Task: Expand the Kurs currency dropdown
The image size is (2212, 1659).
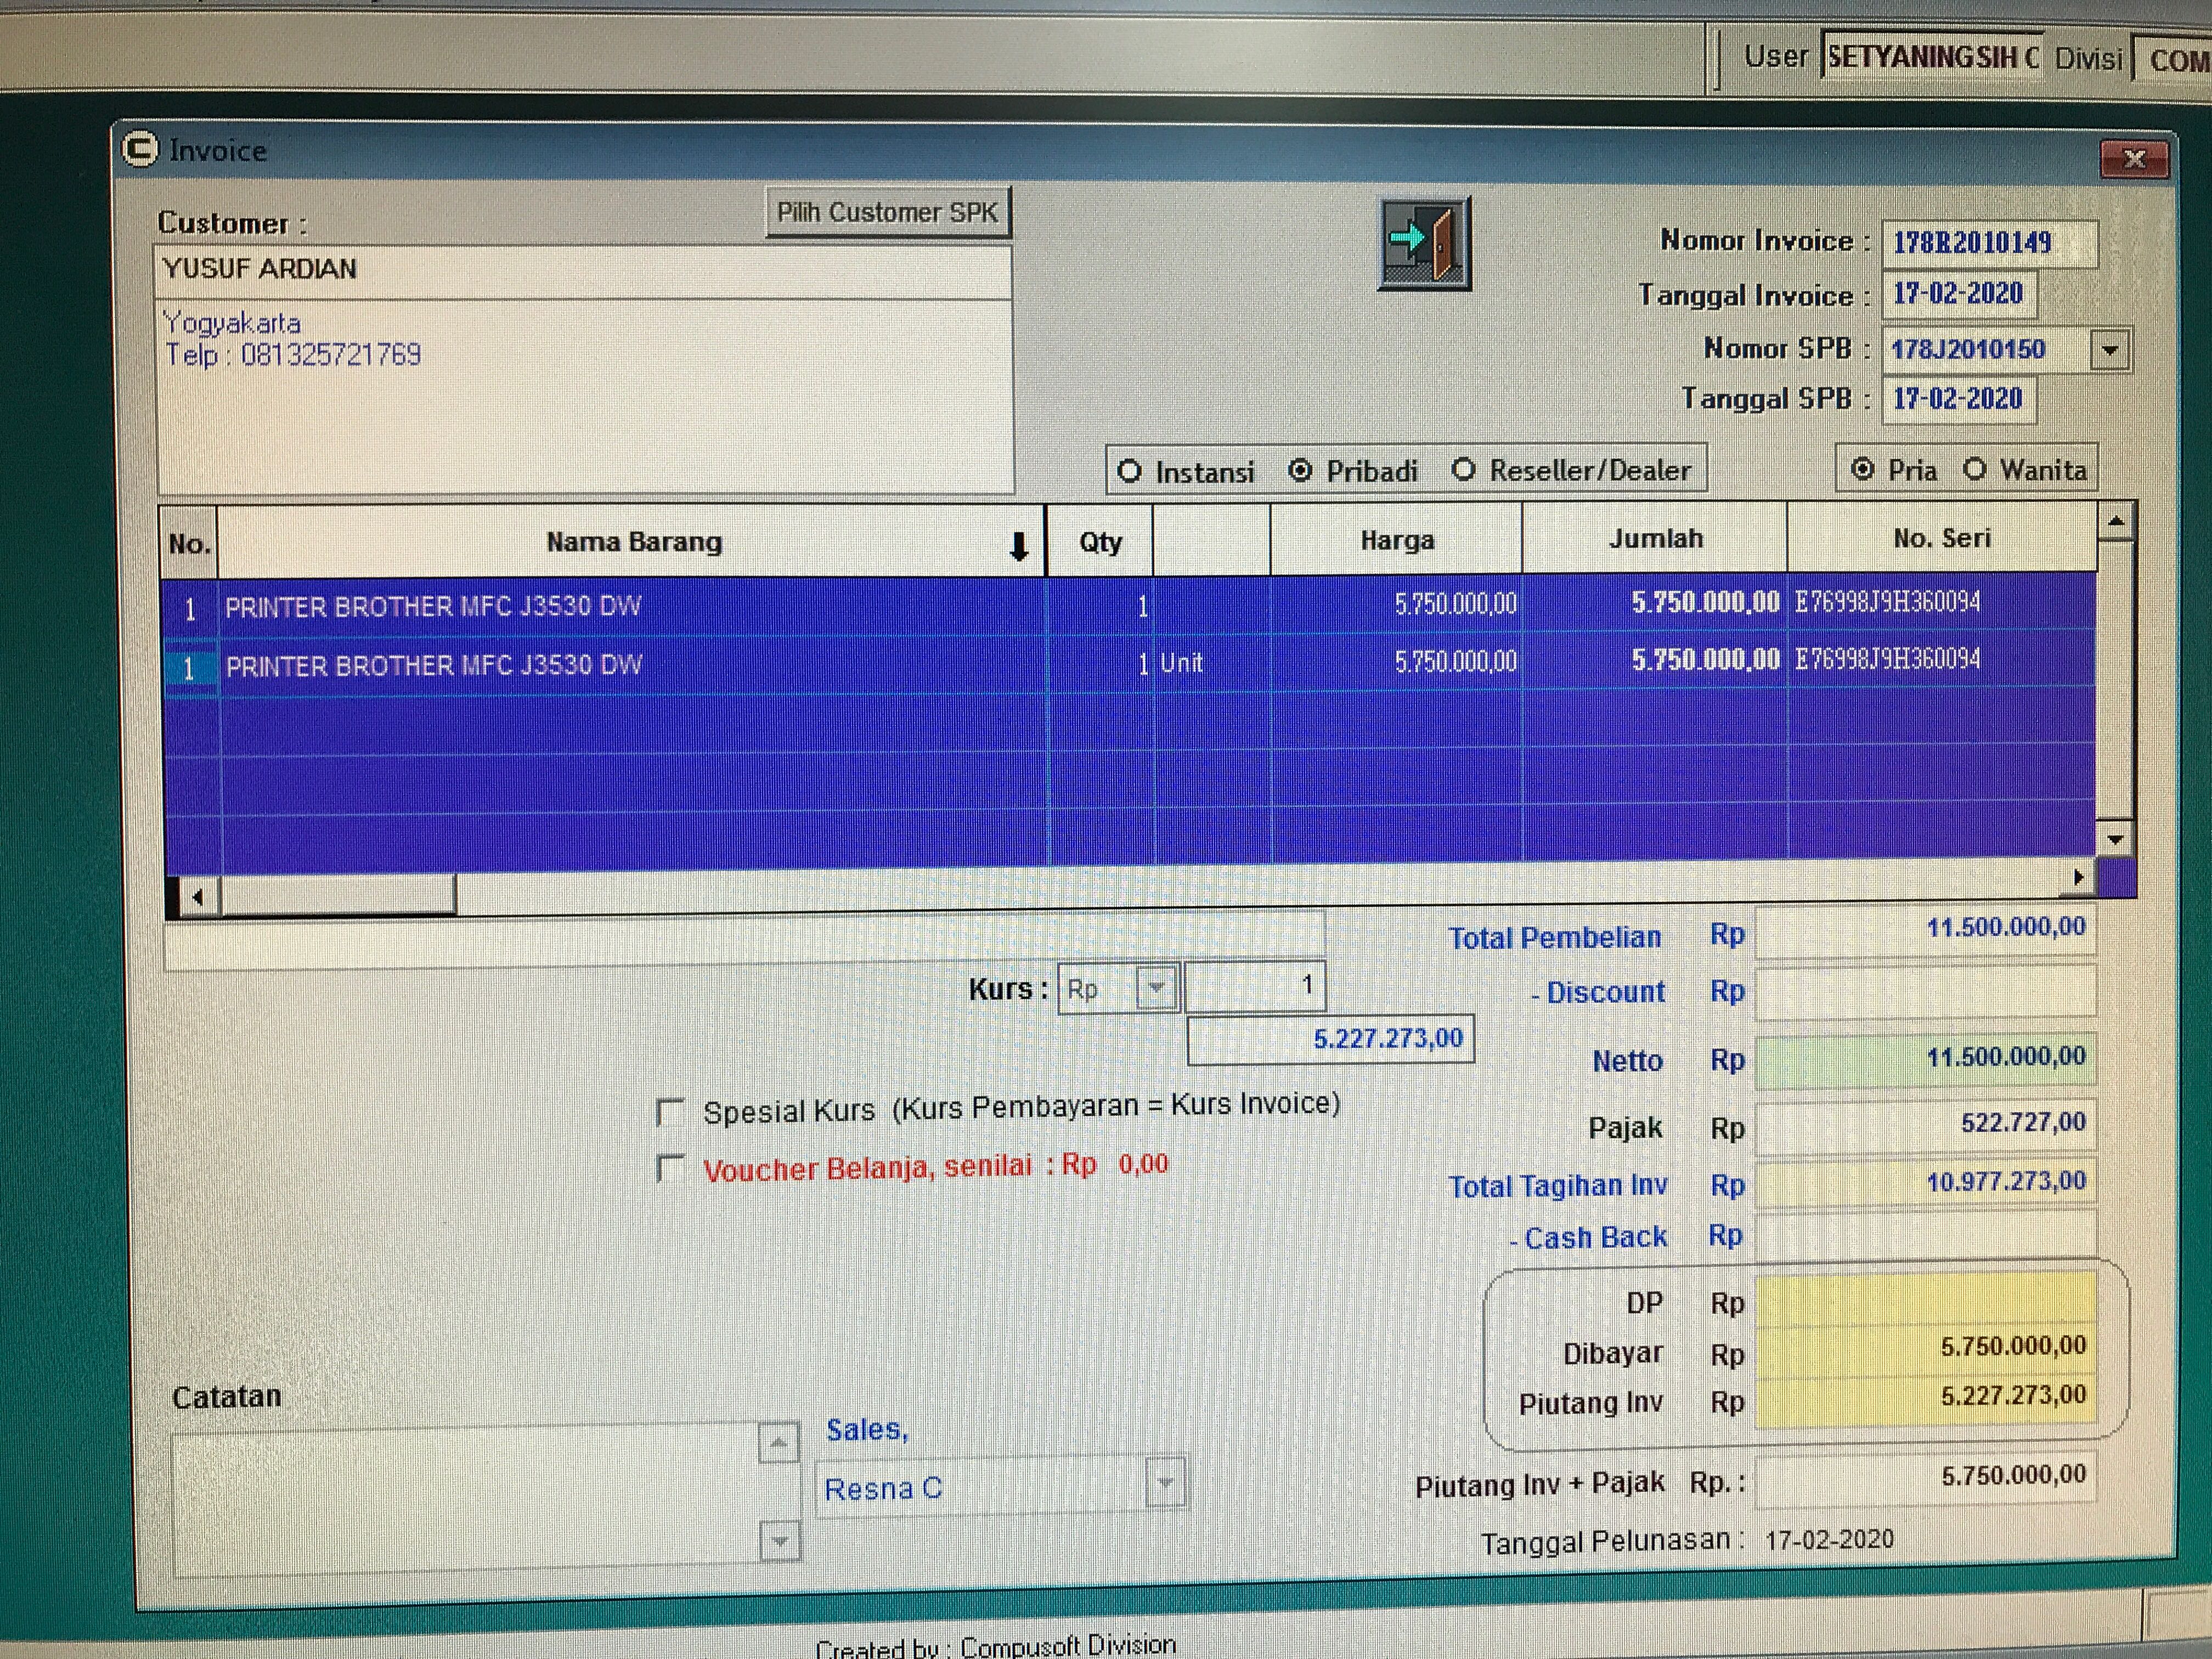Action: click(x=1156, y=988)
